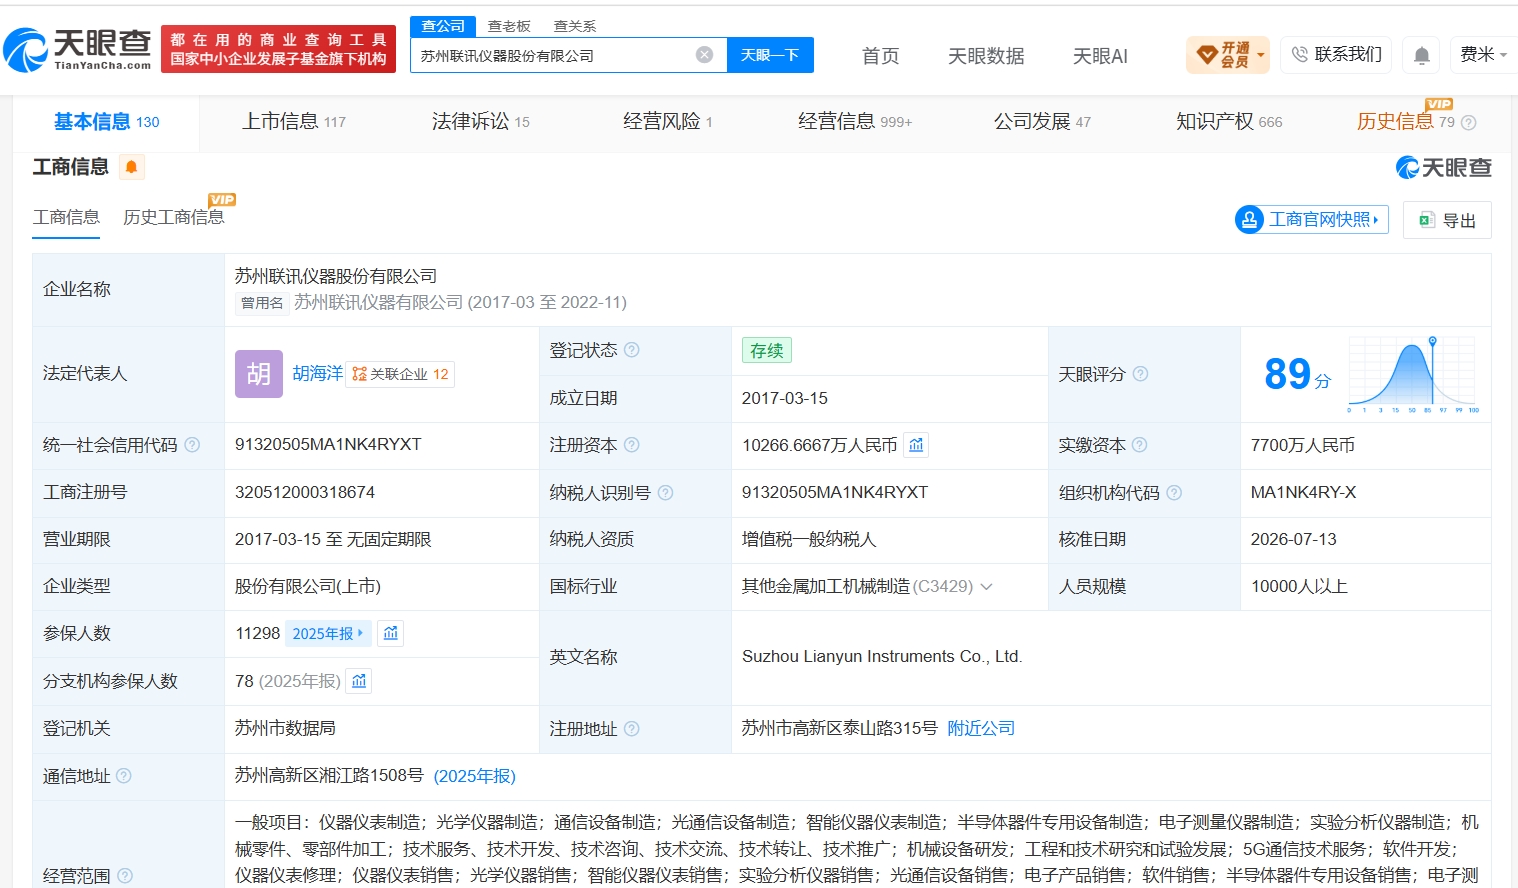Click the Tianyancha logo in header
This screenshot has height=888, width=1518.
coord(77,49)
